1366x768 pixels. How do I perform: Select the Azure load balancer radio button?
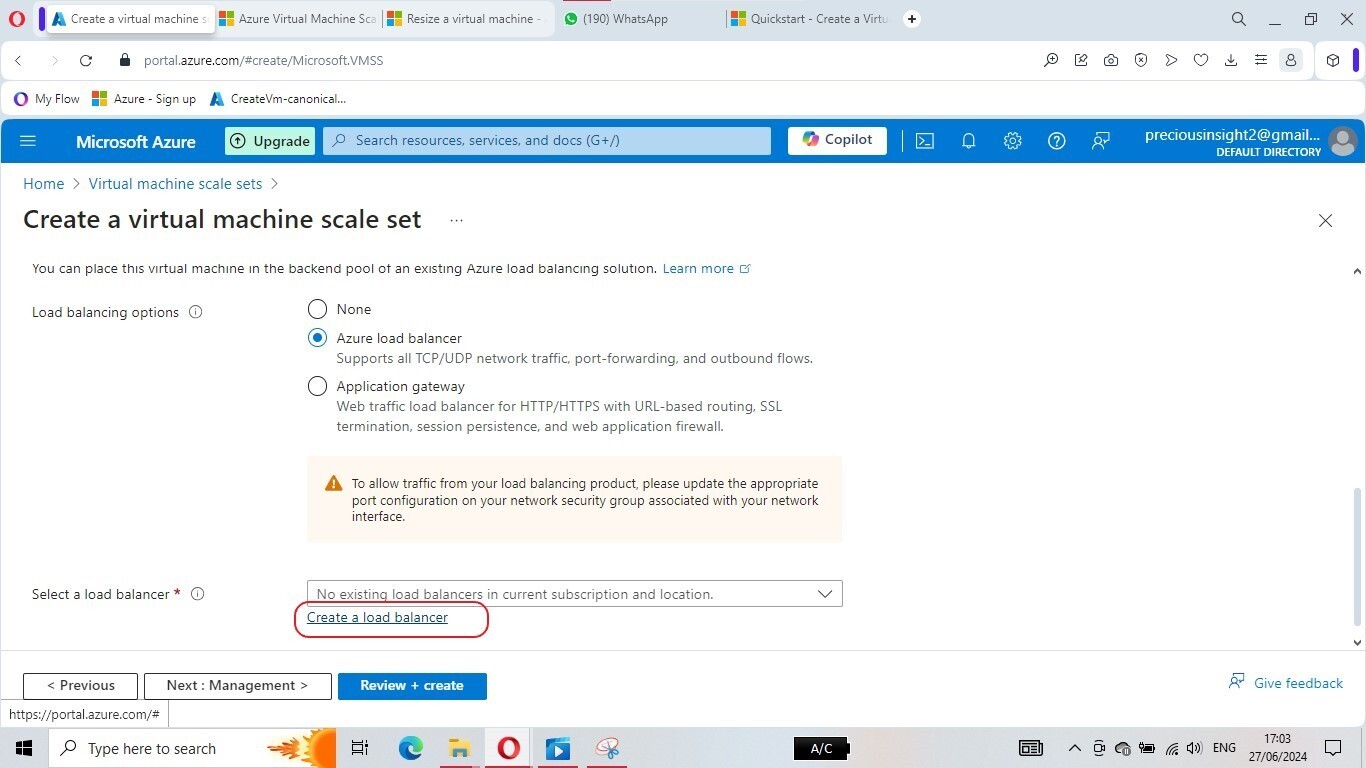[x=317, y=338]
